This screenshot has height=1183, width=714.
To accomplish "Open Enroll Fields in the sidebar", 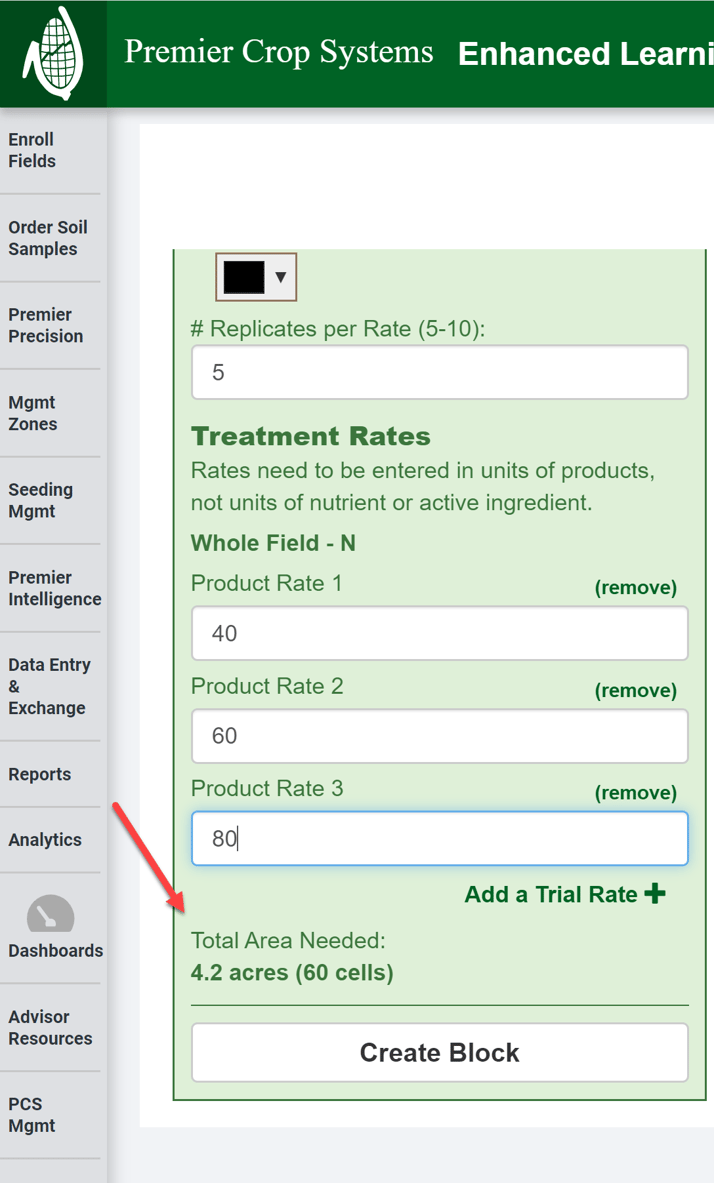I will [x=32, y=150].
